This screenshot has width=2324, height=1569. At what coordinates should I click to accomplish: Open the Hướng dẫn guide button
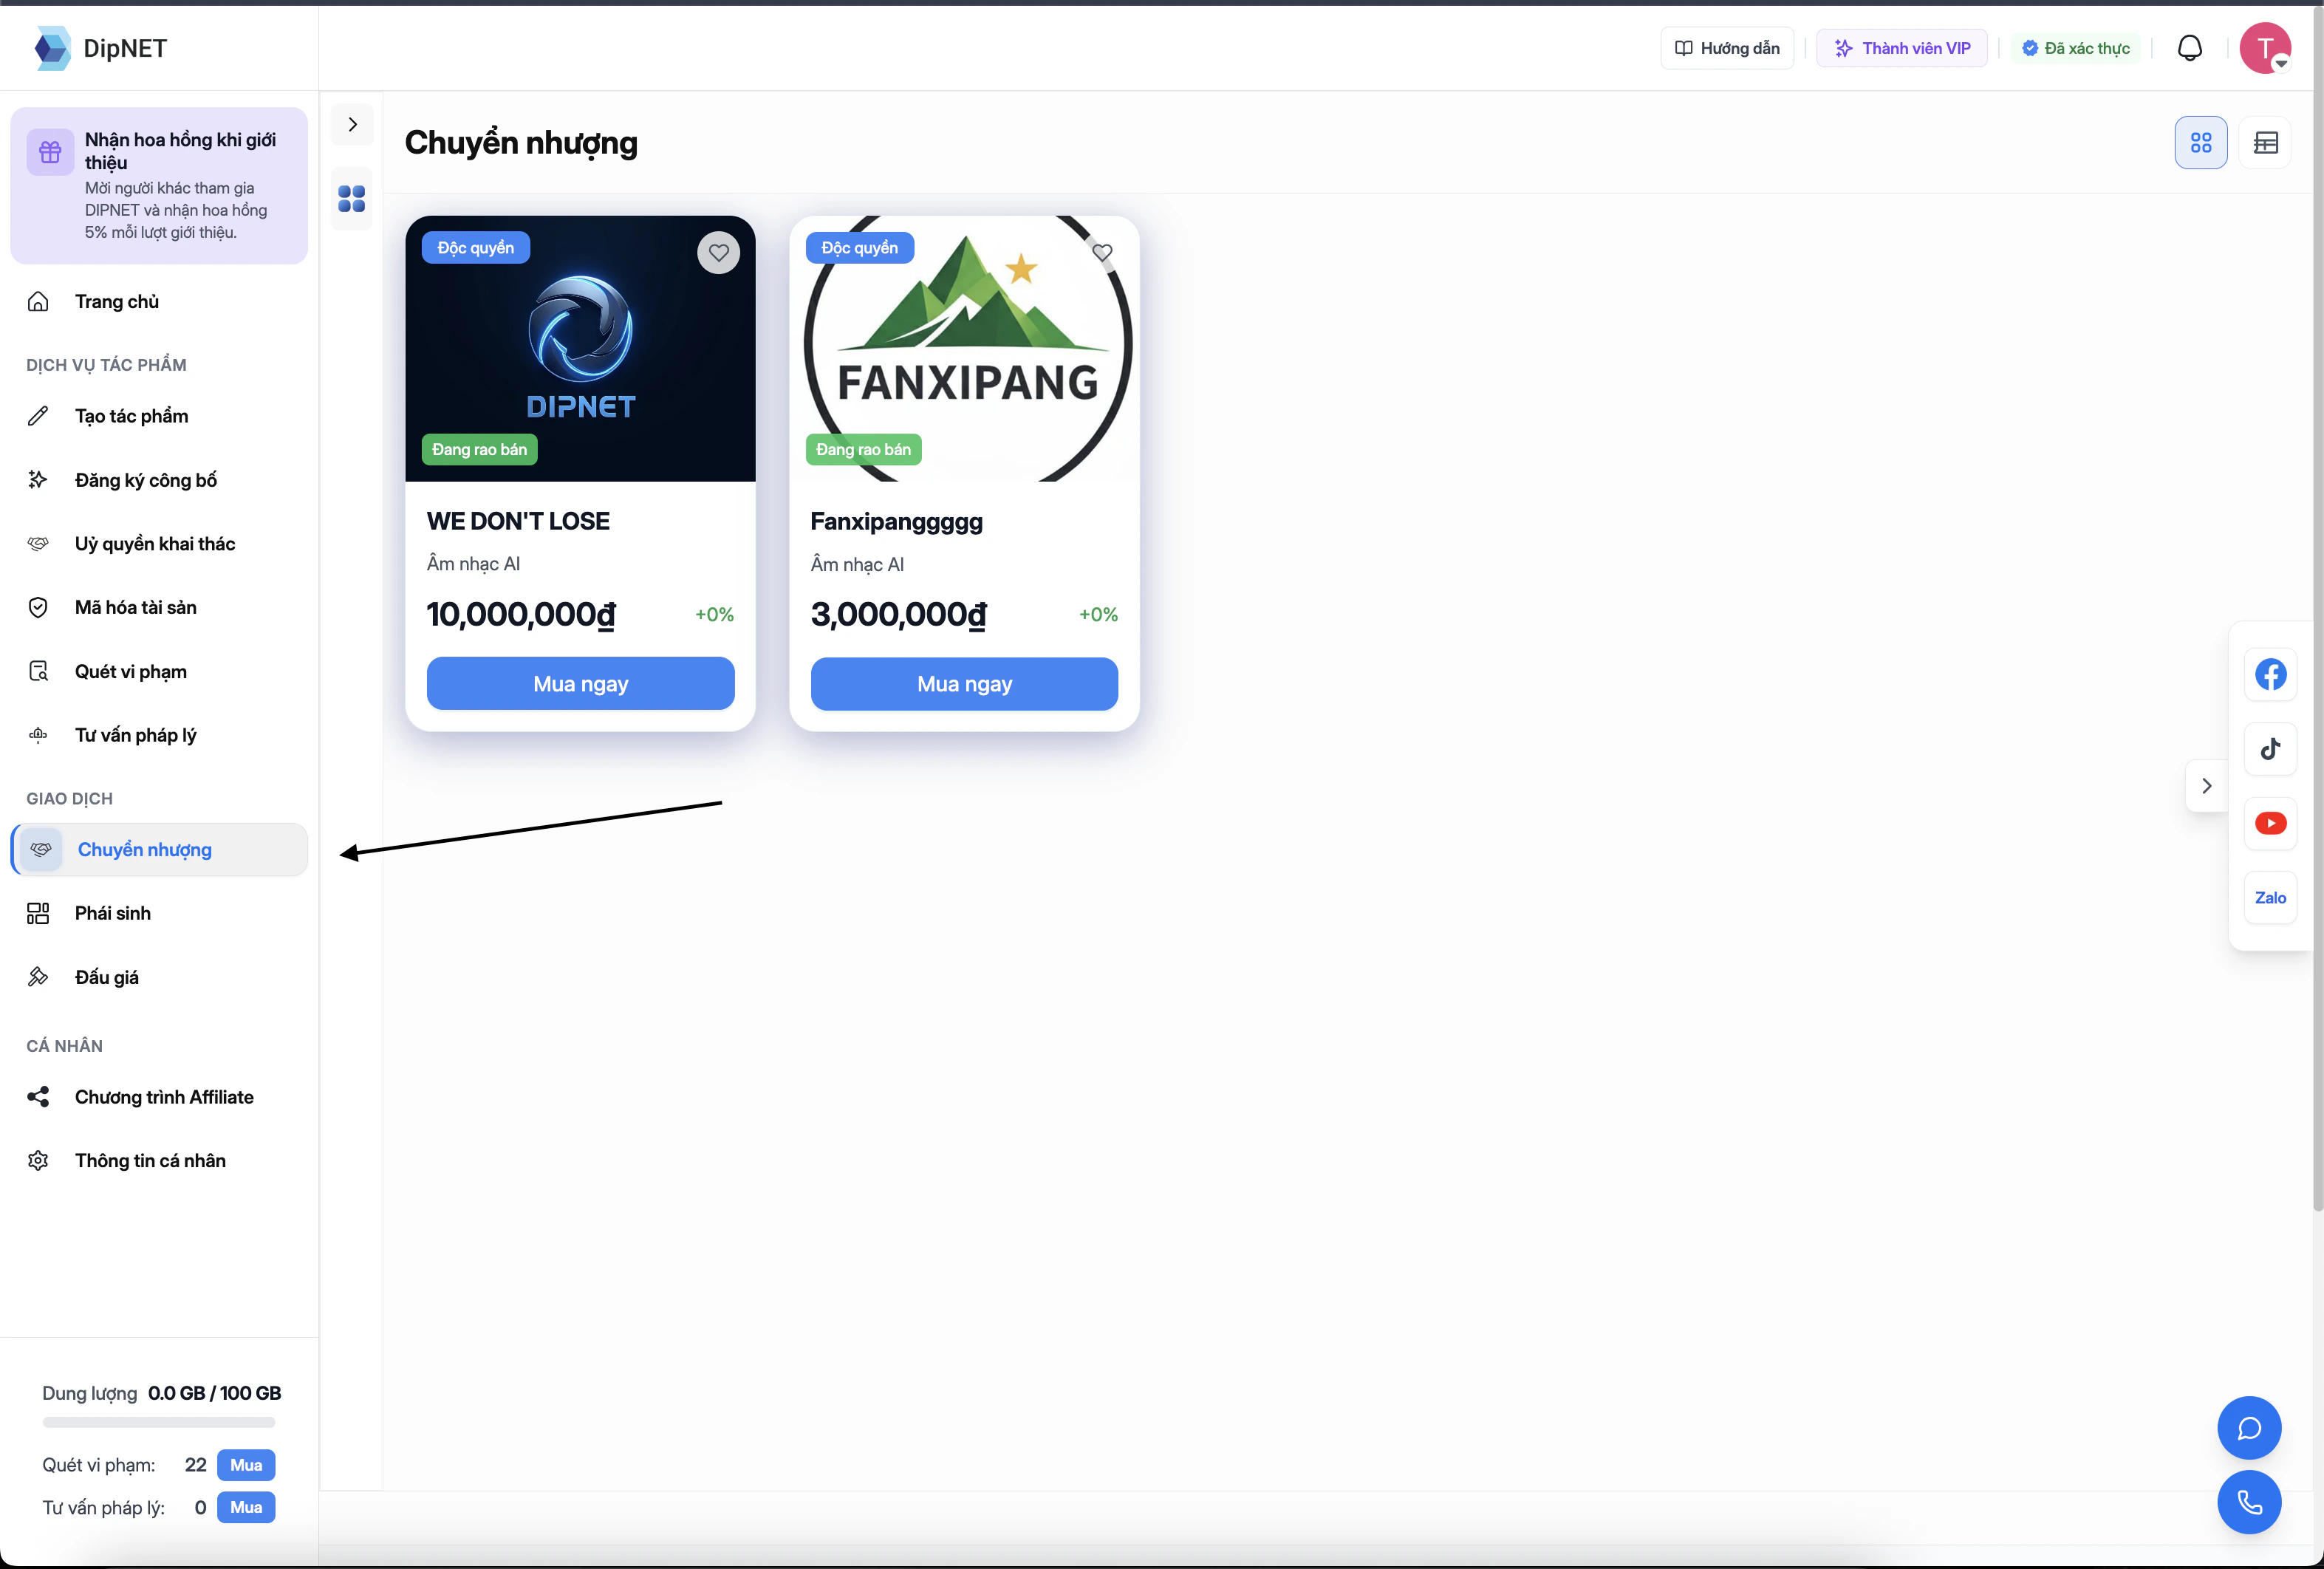click(x=1727, y=48)
